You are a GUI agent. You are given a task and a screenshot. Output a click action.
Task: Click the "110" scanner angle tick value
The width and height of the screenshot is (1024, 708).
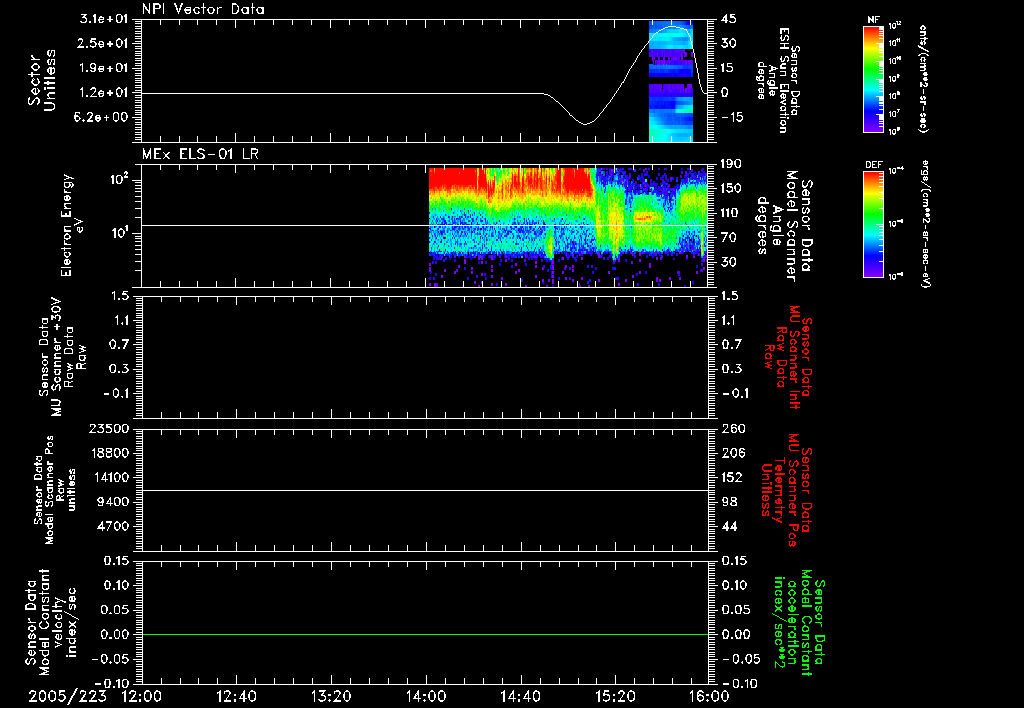[x=732, y=213]
